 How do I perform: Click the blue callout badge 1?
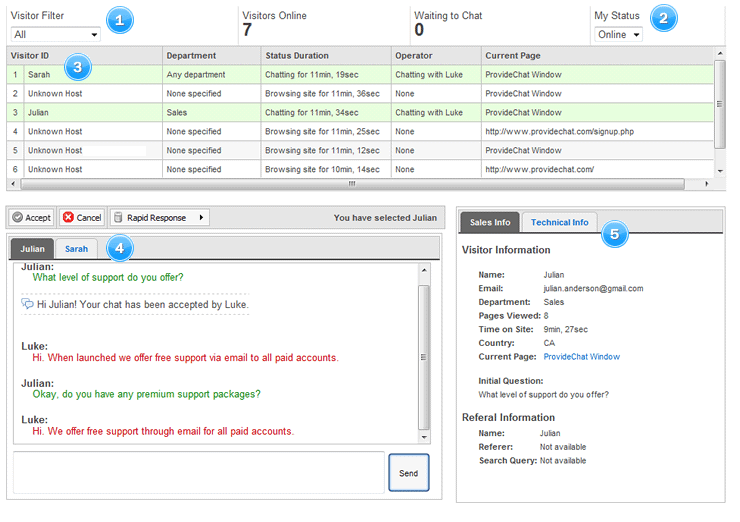click(119, 19)
